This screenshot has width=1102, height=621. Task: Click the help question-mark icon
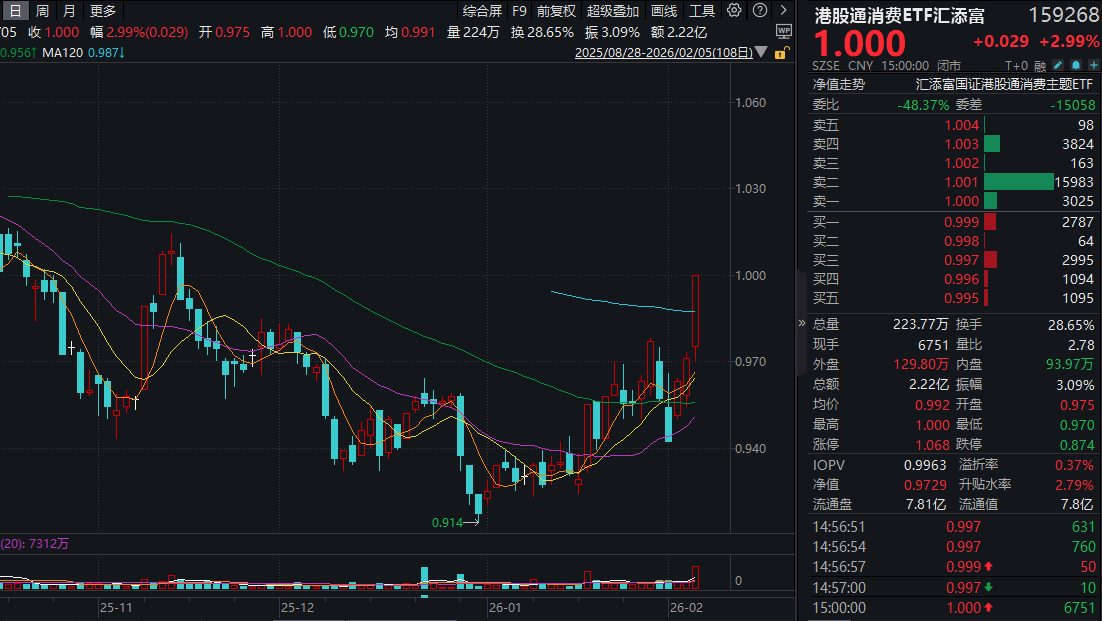pos(759,10)
